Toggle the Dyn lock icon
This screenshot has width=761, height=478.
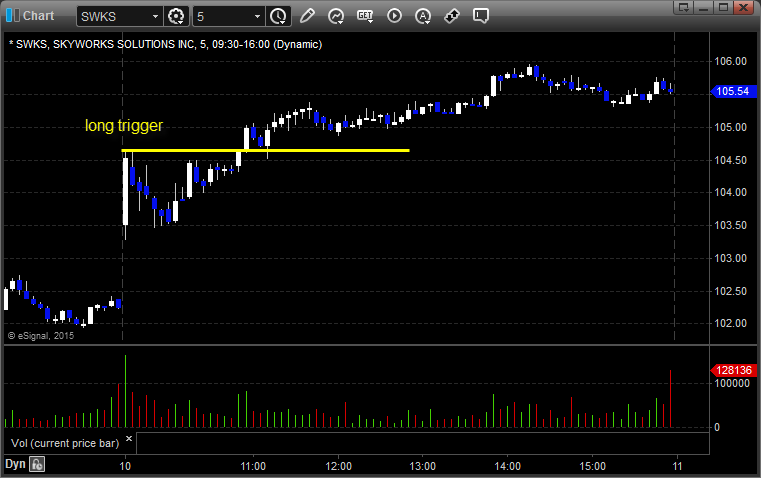(37, 464)
